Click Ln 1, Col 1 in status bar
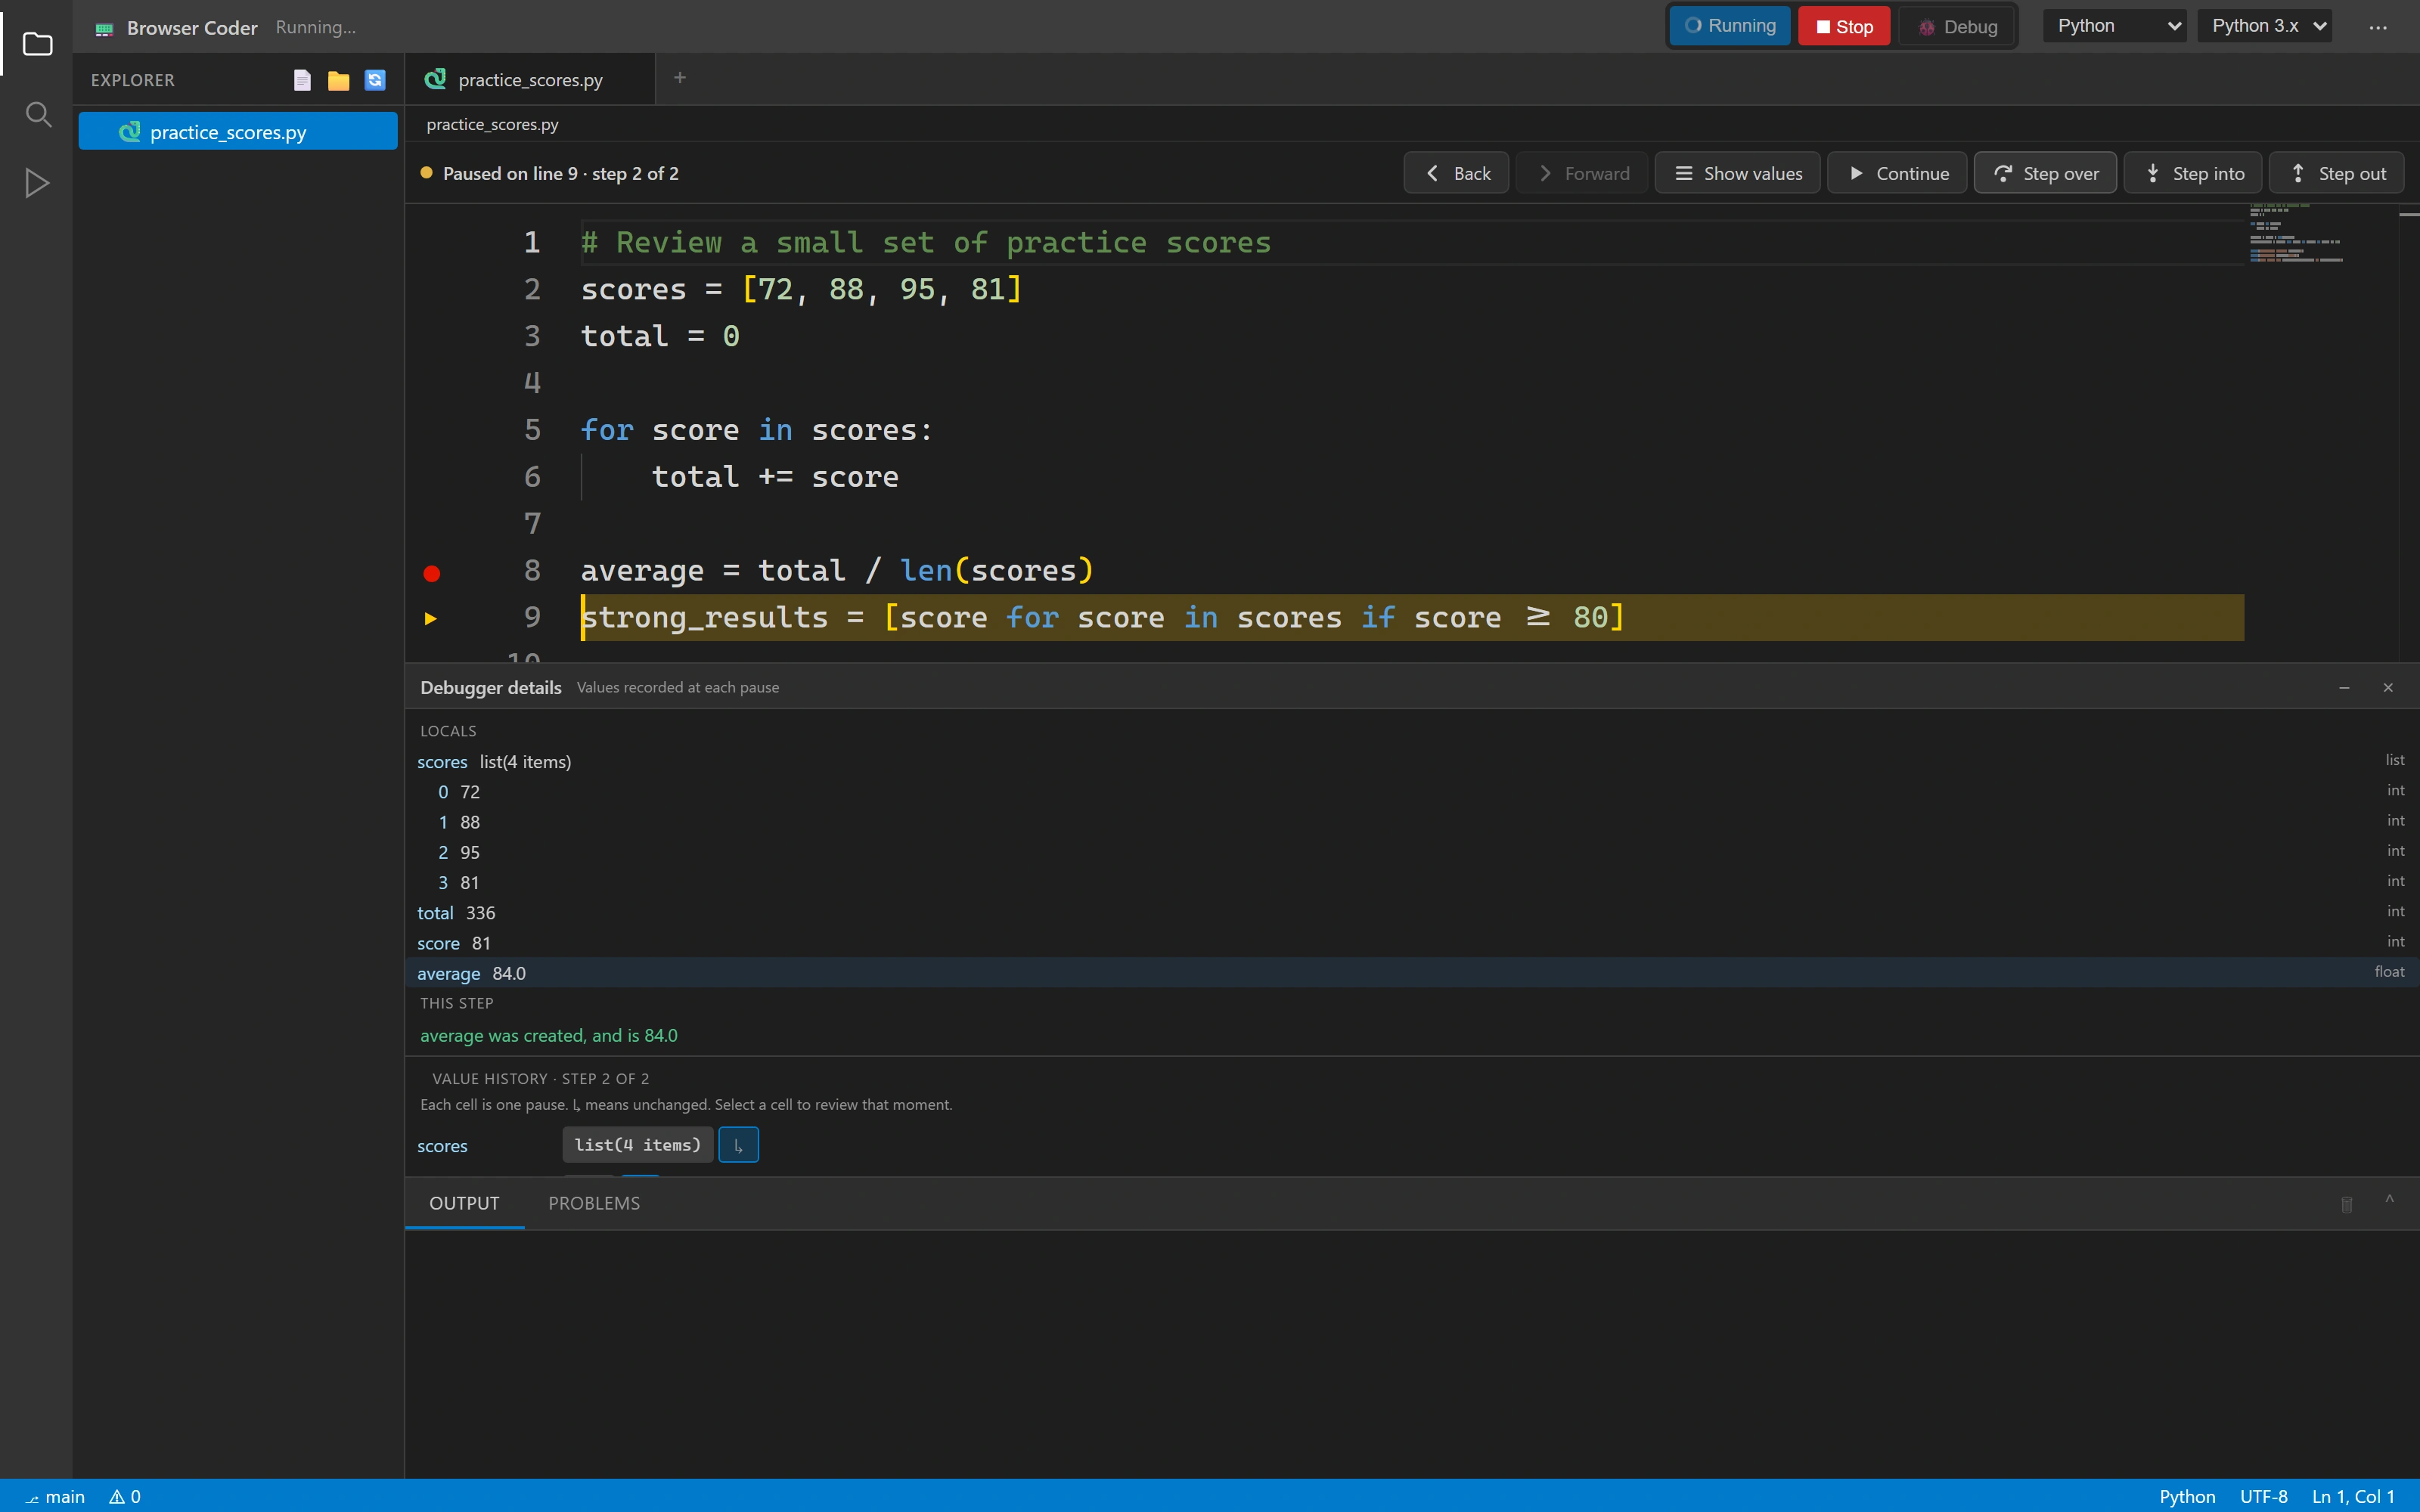The height and width of the screenshot is (1512, 2420). tap(2353, 1496)
